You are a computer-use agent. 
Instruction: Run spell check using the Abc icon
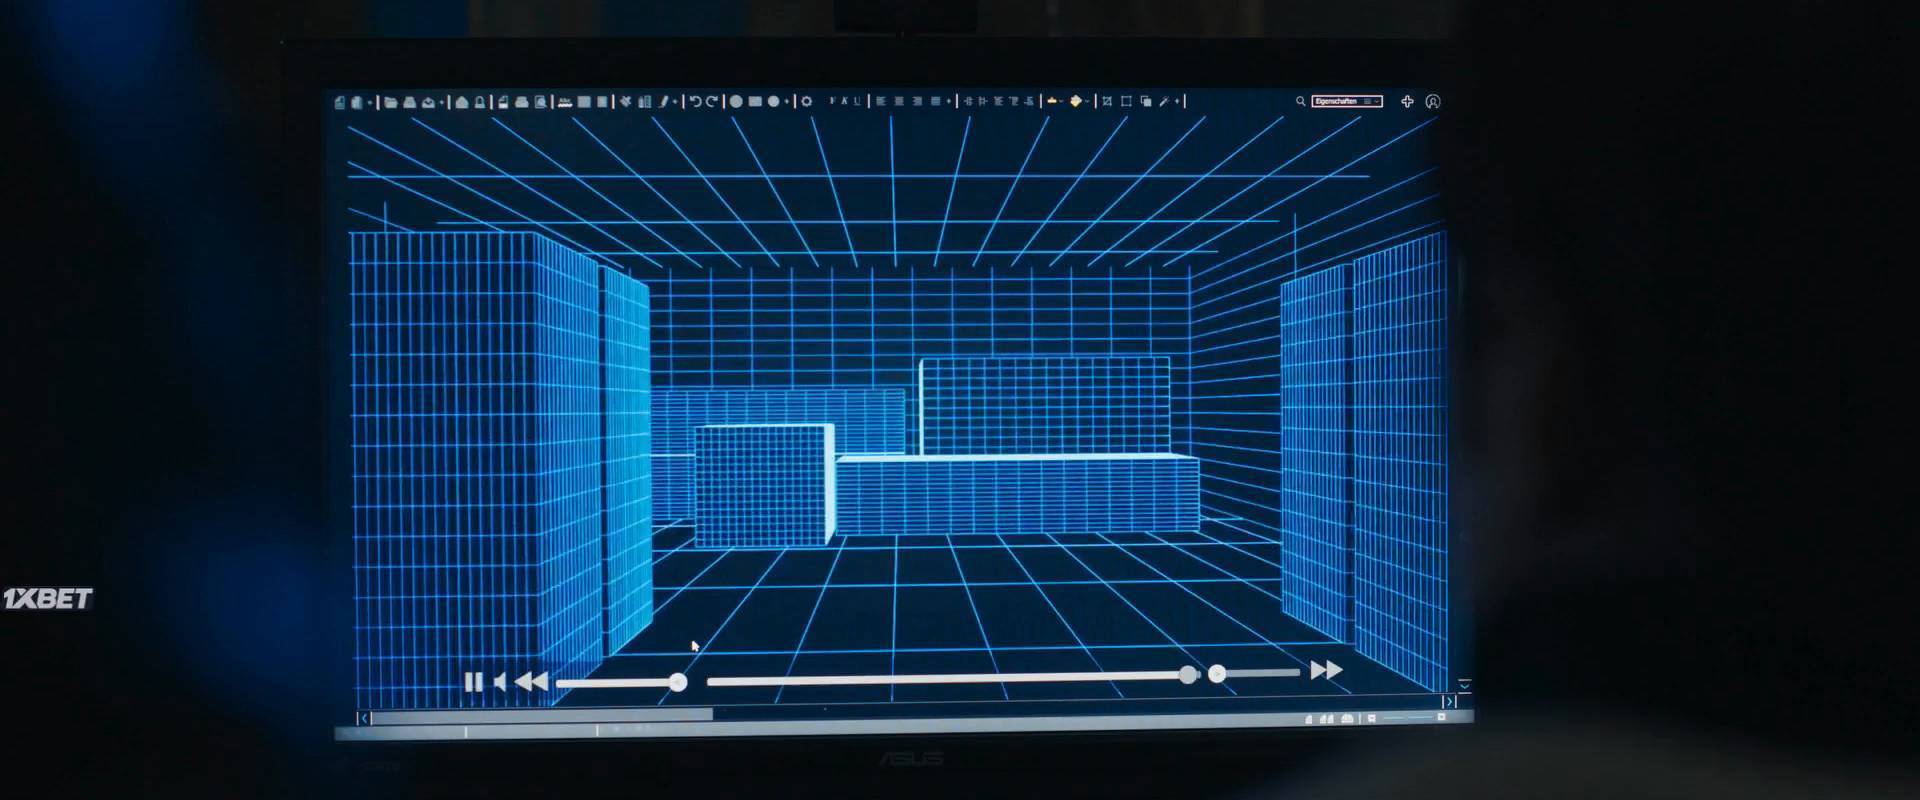(x=566, y=101)
